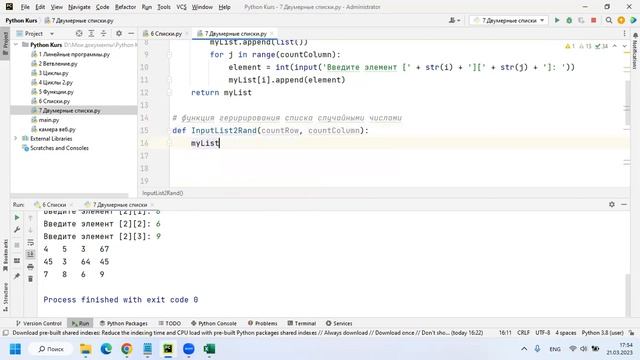Image resolution: width=640 pixels, height=360 pixels.
Task: Jump to next highlighted error arrow down
Action: (x=624, y=46)
